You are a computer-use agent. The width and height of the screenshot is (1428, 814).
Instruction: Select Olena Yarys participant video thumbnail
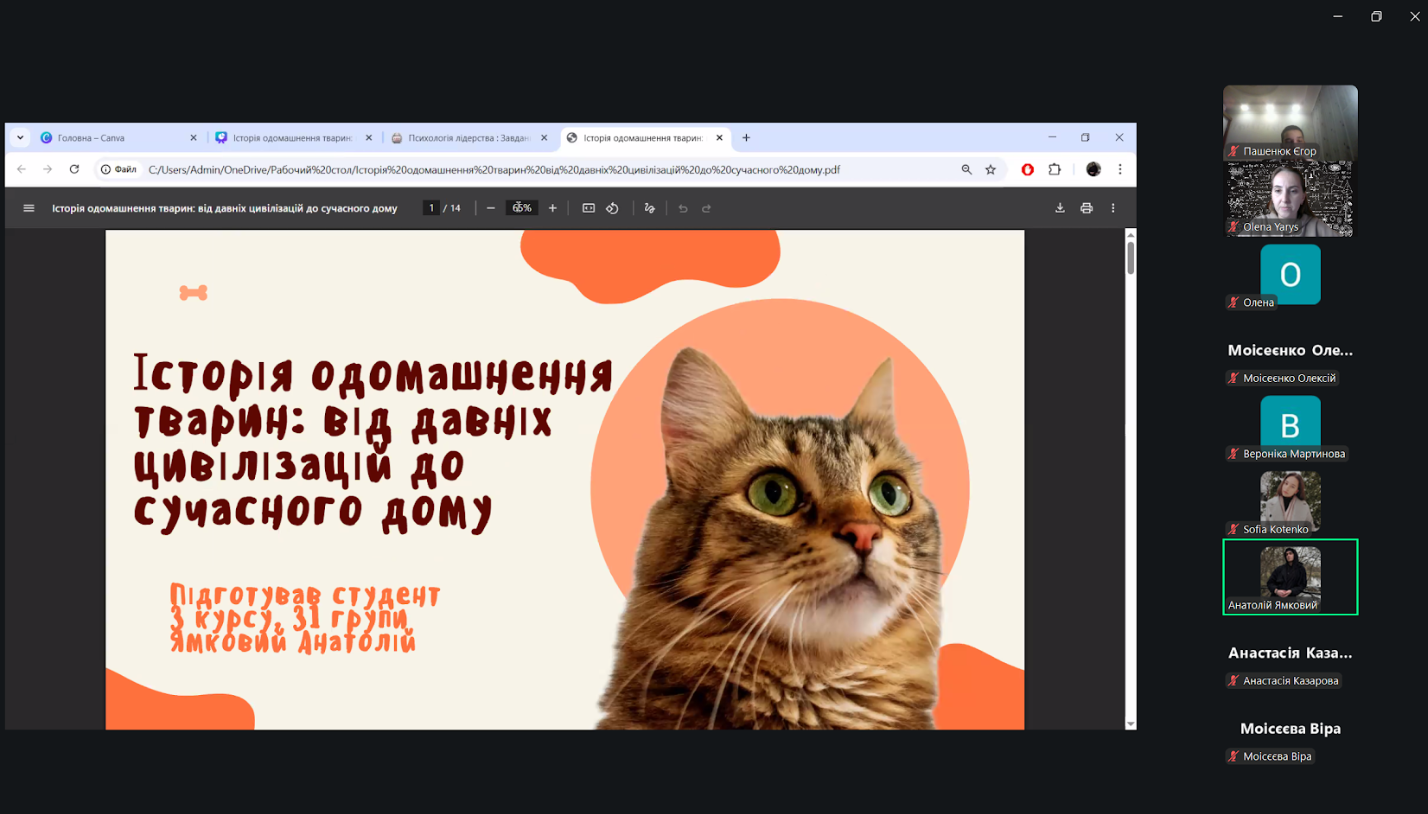click(x=1290, y=199)
